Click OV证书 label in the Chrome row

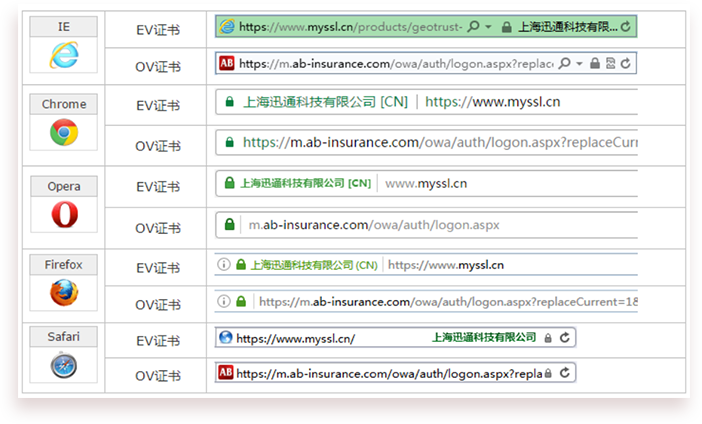(x=158, y=146)
